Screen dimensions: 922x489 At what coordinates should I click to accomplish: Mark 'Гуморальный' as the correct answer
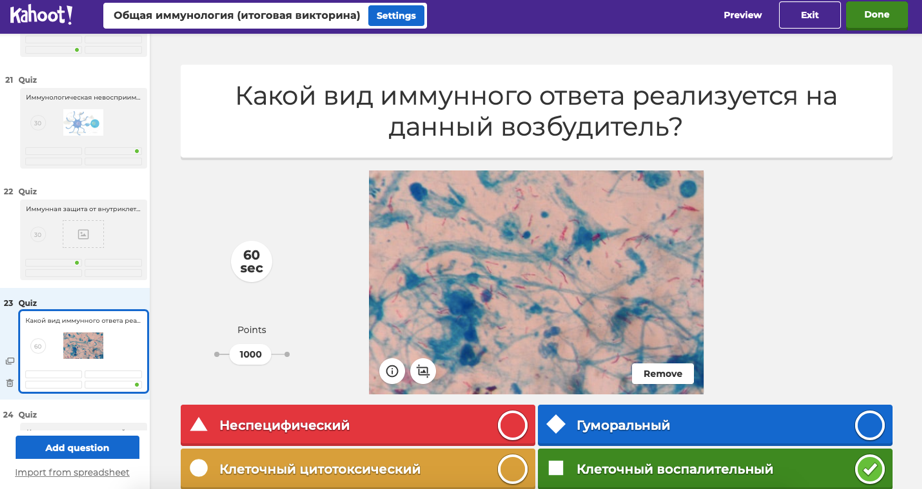(869, 425)
